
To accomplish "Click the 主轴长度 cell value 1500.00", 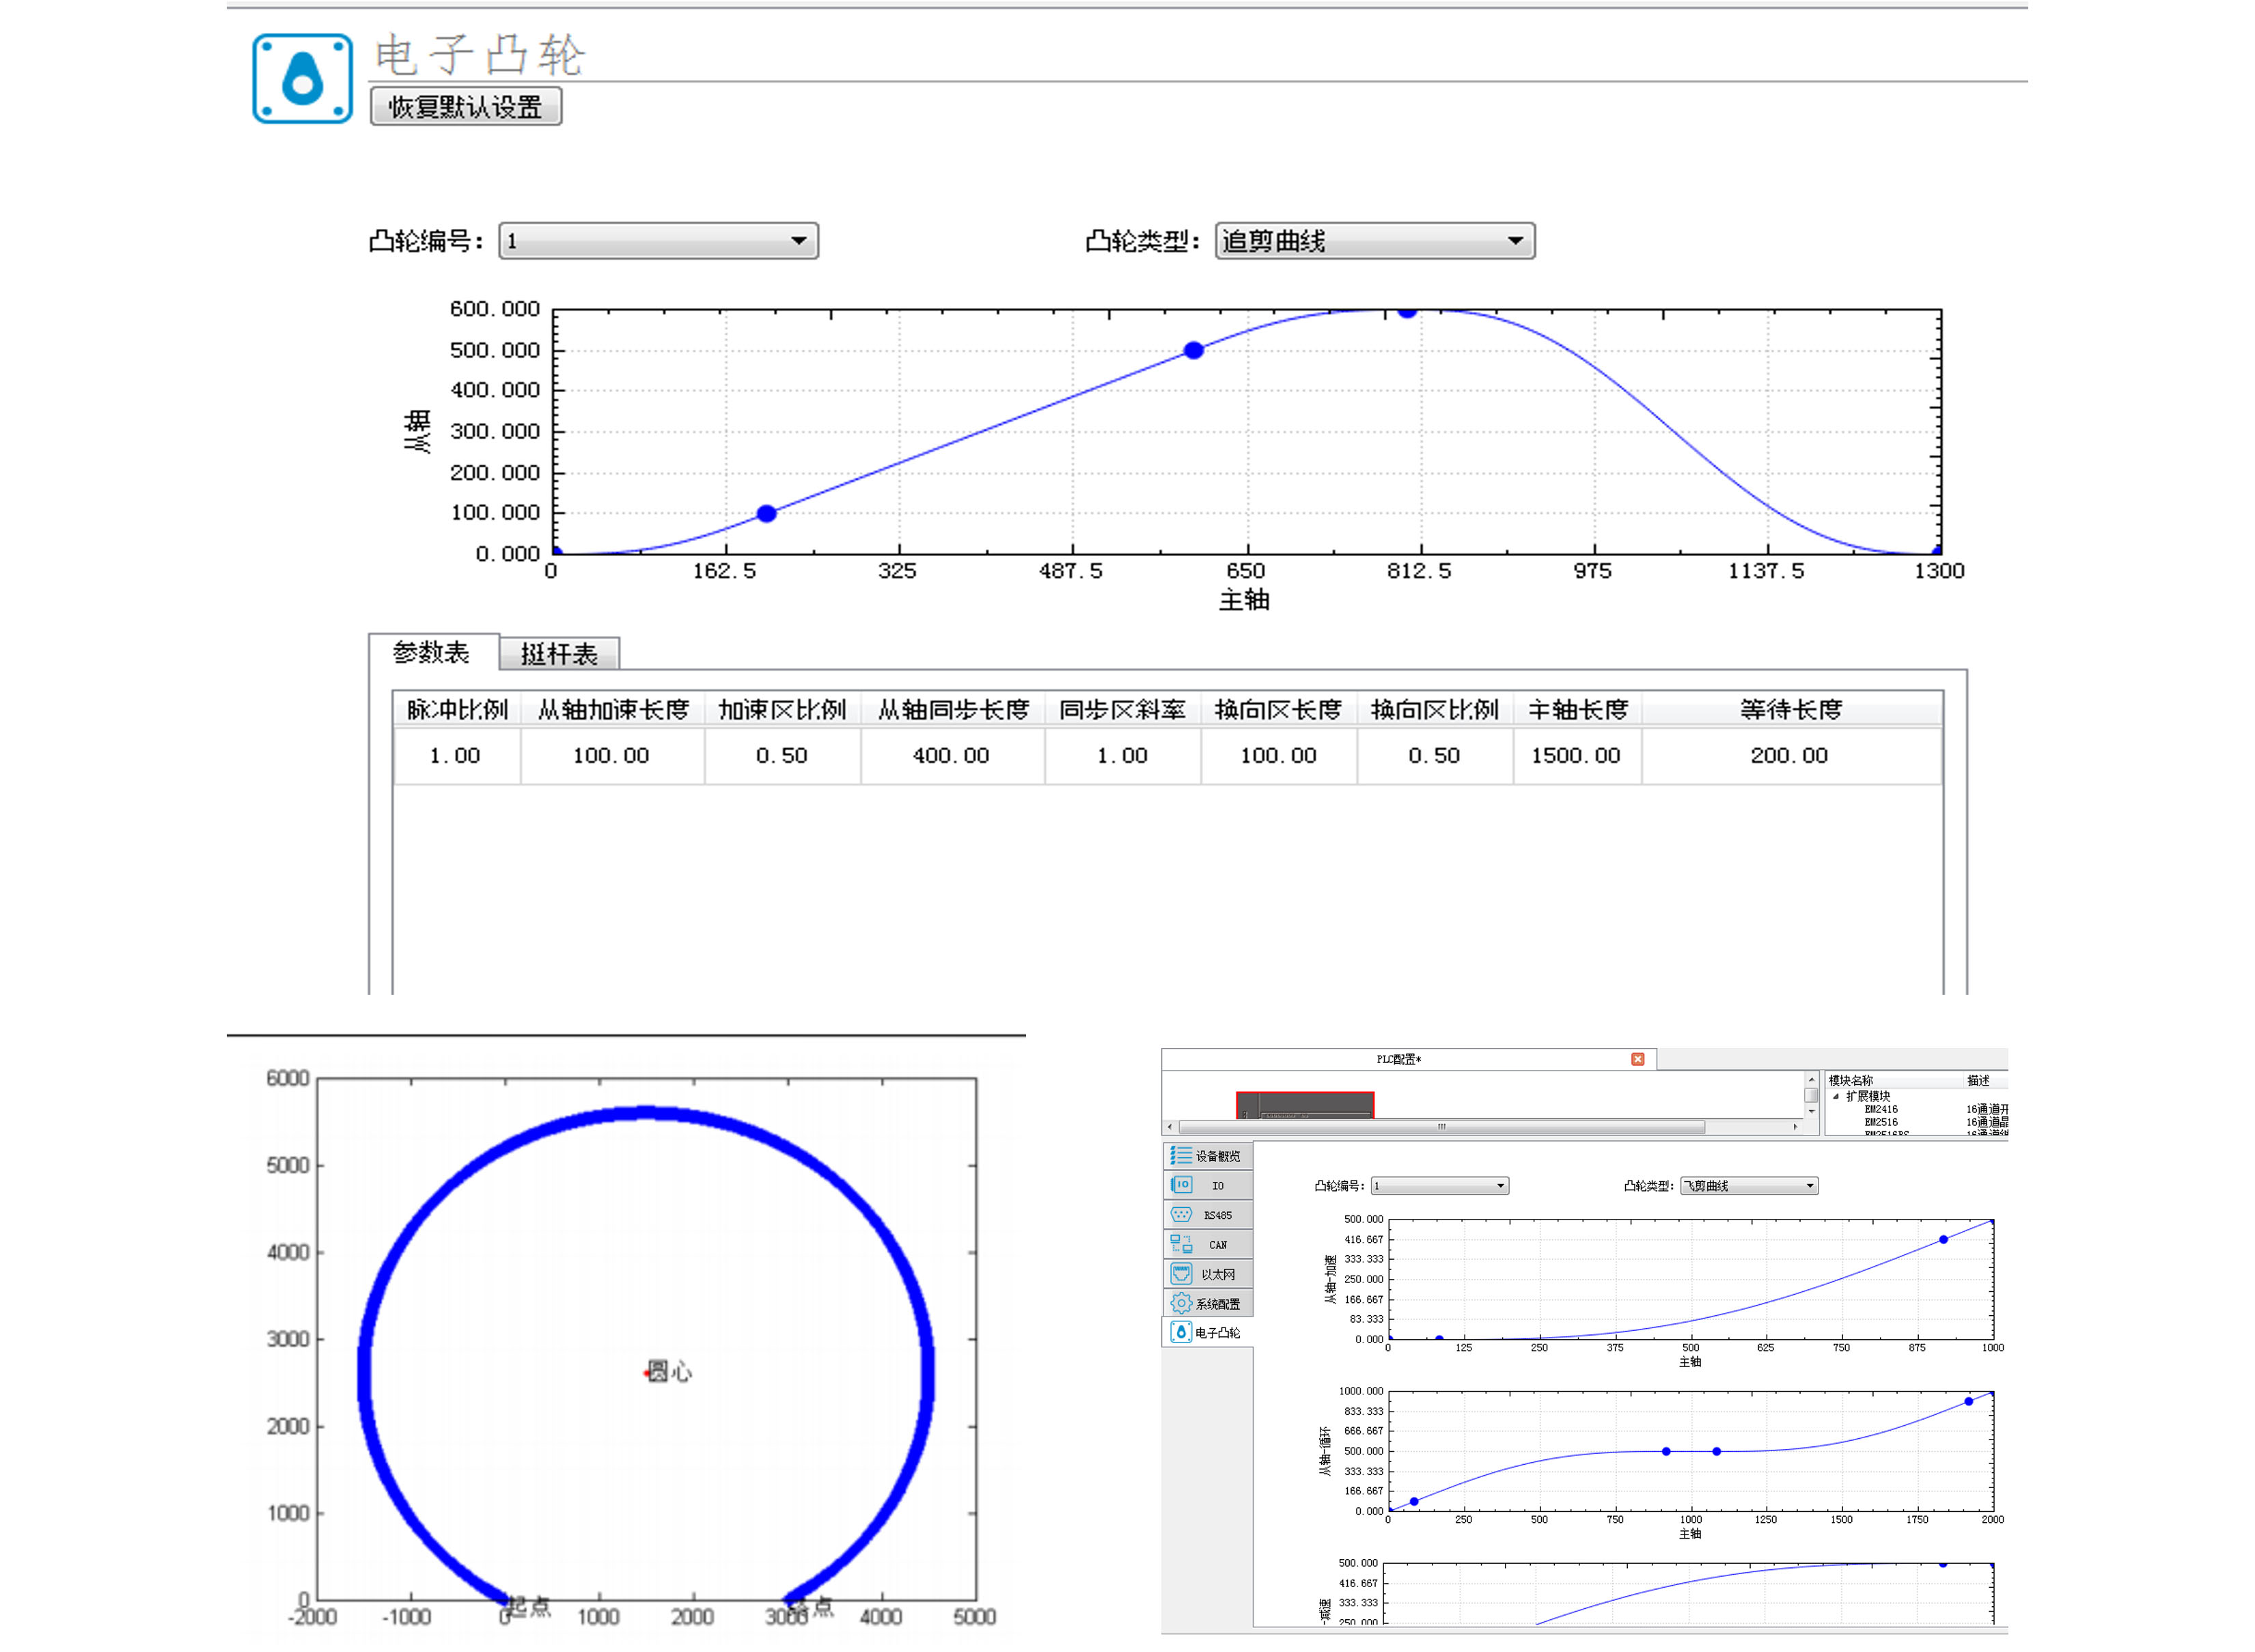I will tap(1575, 756).
